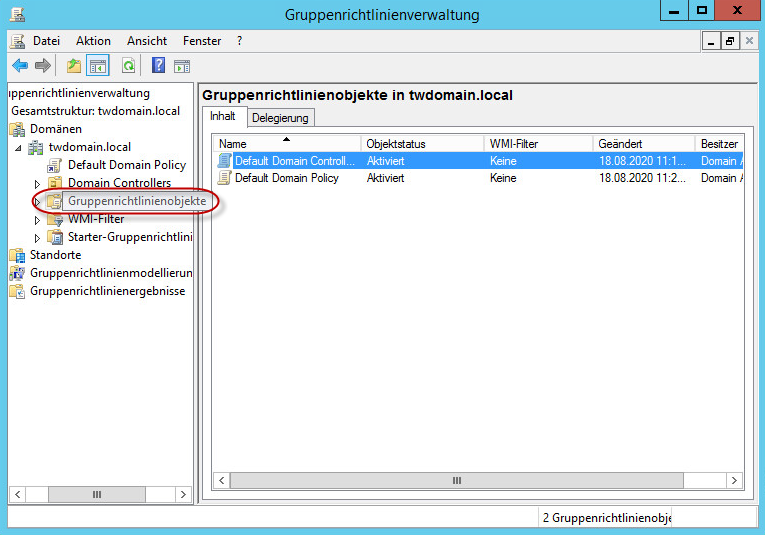Expand the Starter-Gruppenrichtlinien node arrow
Screen dimensions: 765x535
[x=37, y=238]
